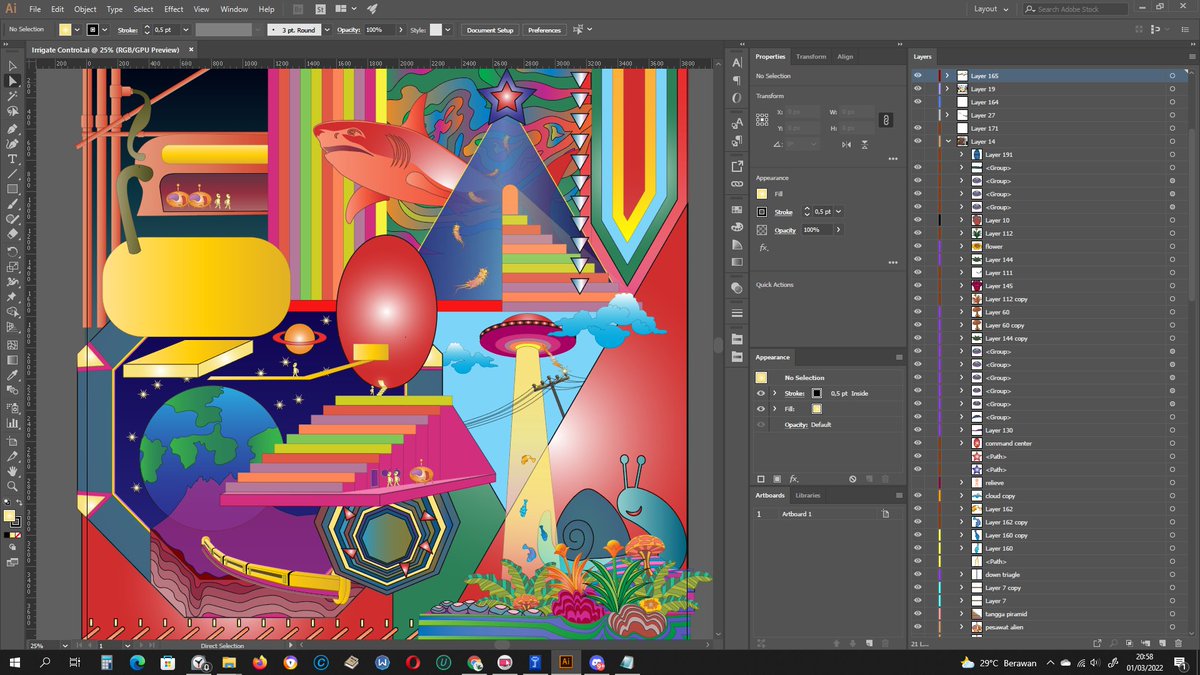This screenshot has width=1200, height=675.
Task: Click the Document Setup button
Action: (489, 30)
